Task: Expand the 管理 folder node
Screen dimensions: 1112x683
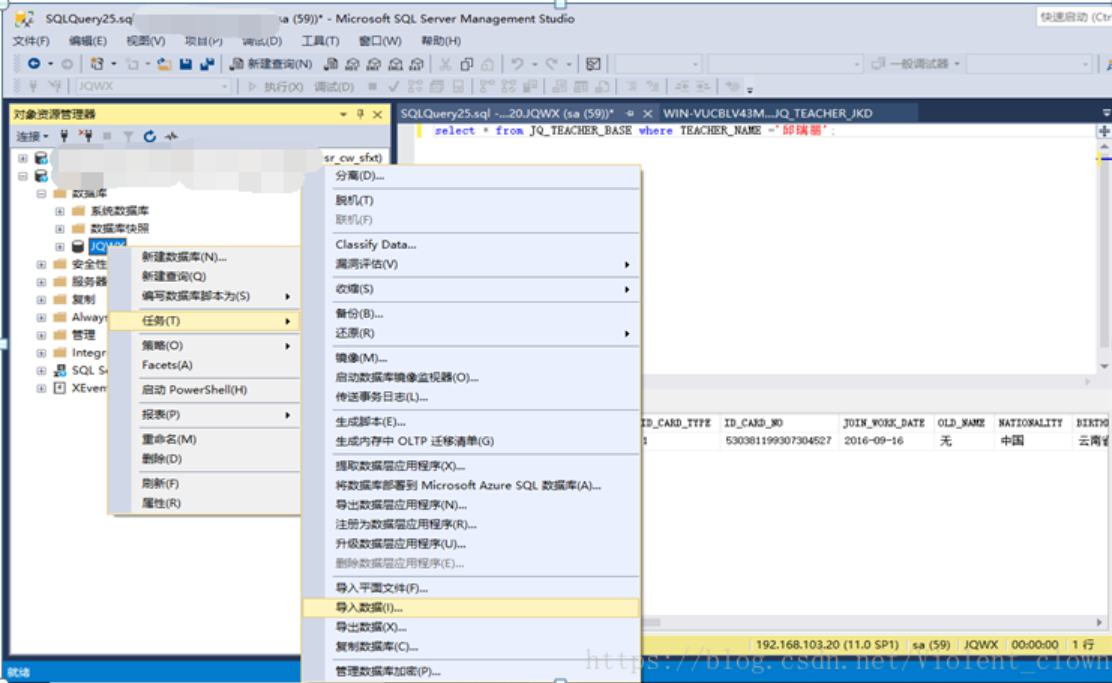Action: 41,335
